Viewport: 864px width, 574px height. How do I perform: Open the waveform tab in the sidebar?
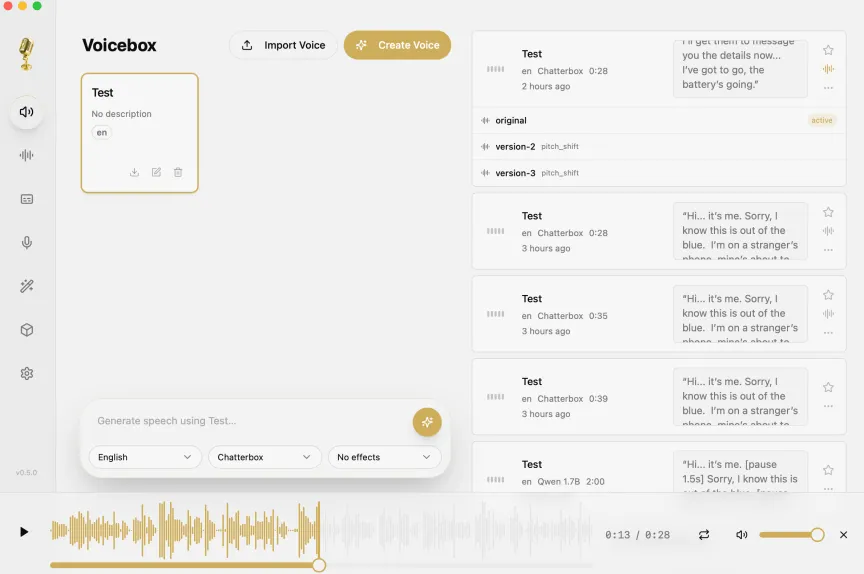(x=26, y=155)
